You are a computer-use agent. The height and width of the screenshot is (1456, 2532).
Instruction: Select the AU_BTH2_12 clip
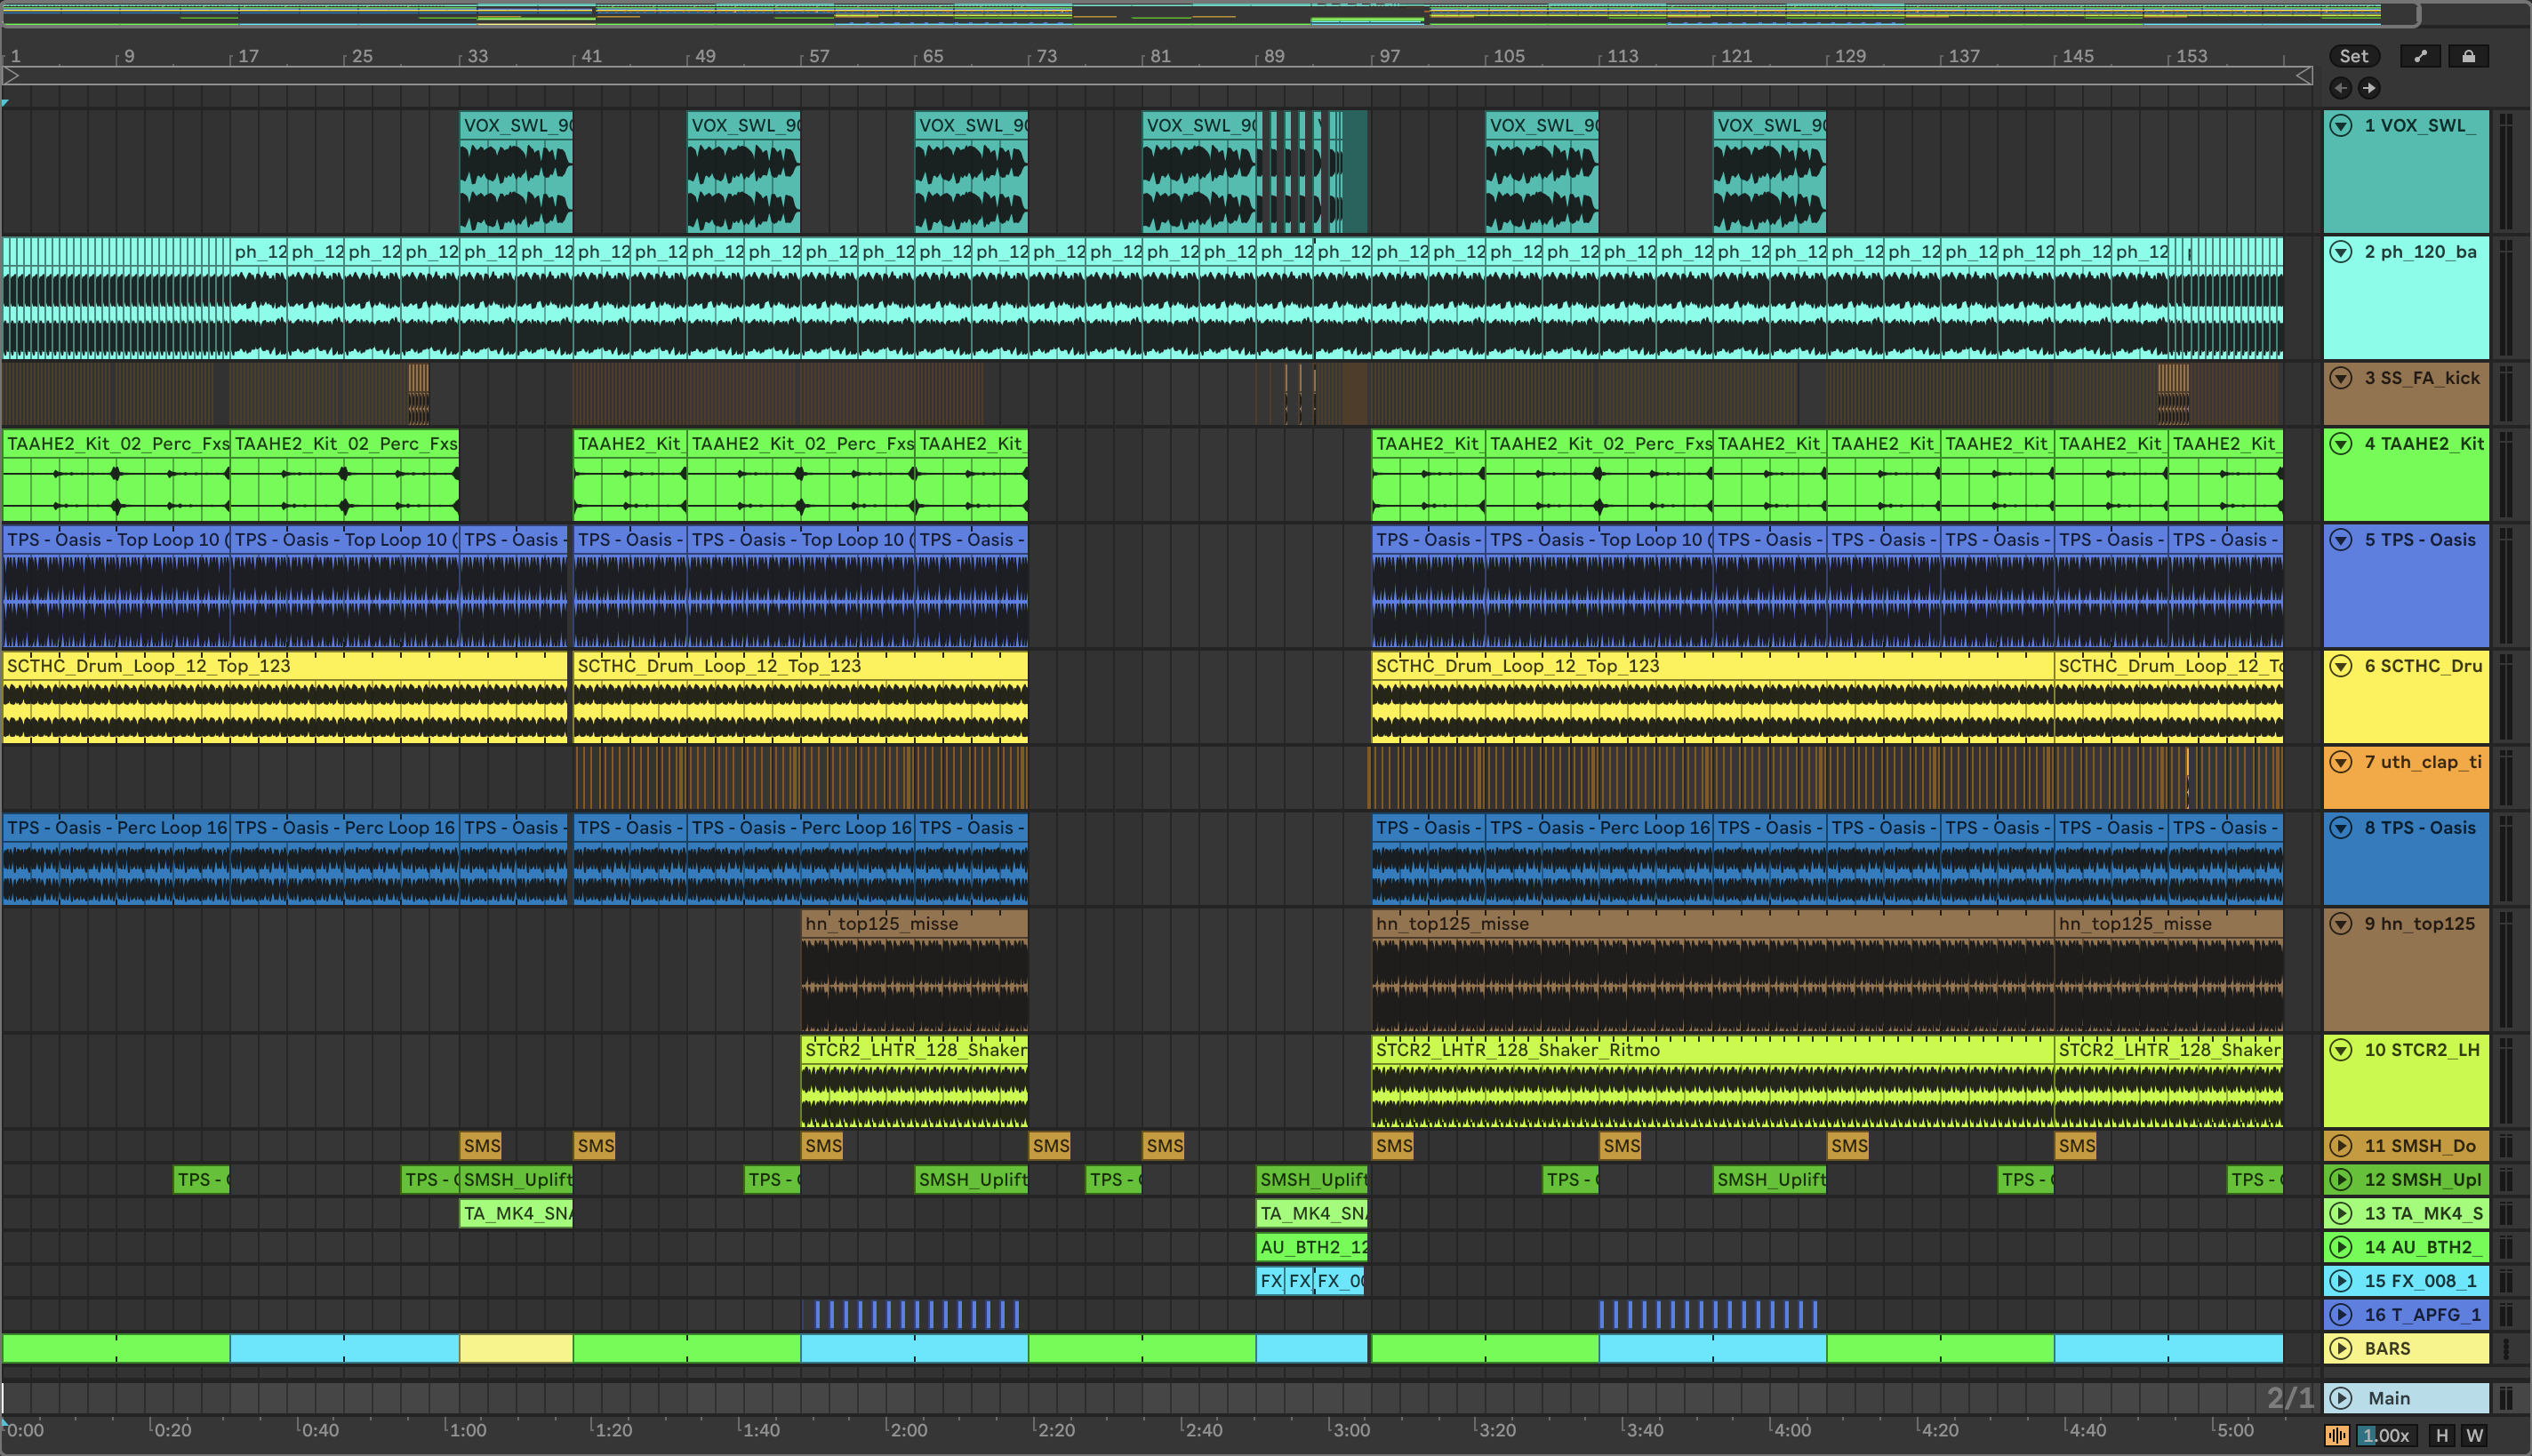click(x=1311, y=1247)
